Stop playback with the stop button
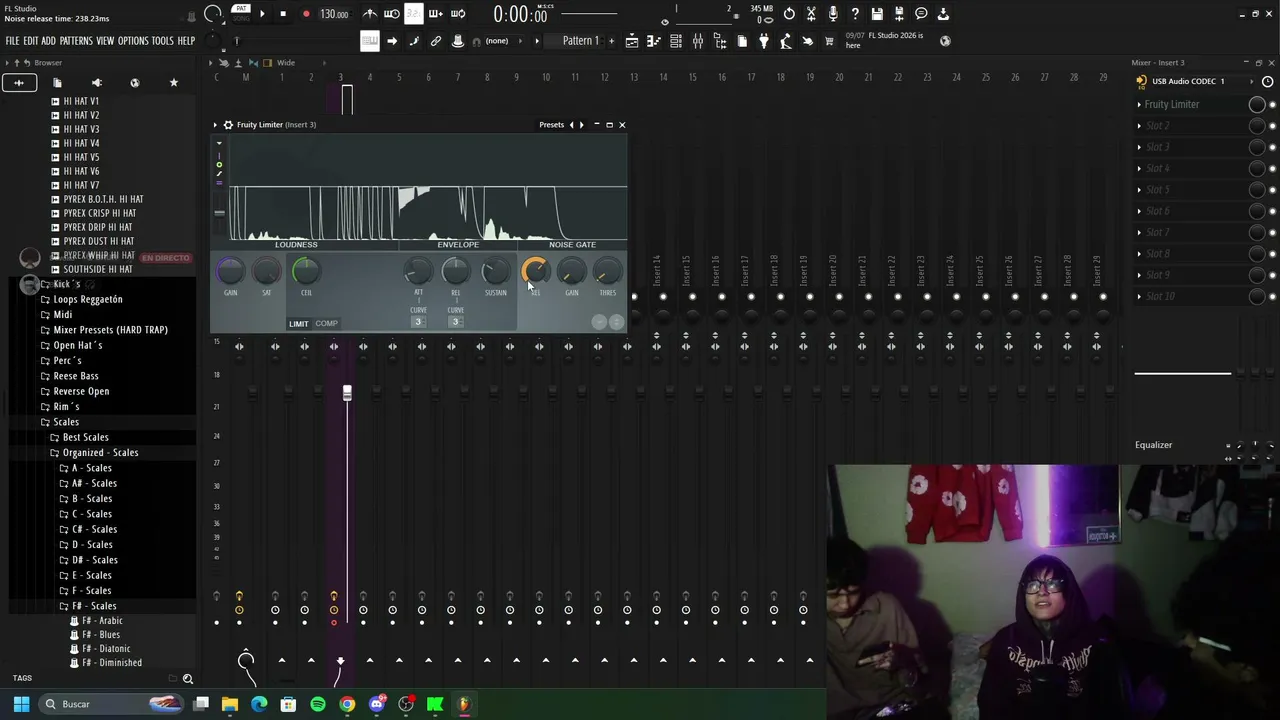 point(283,14)
